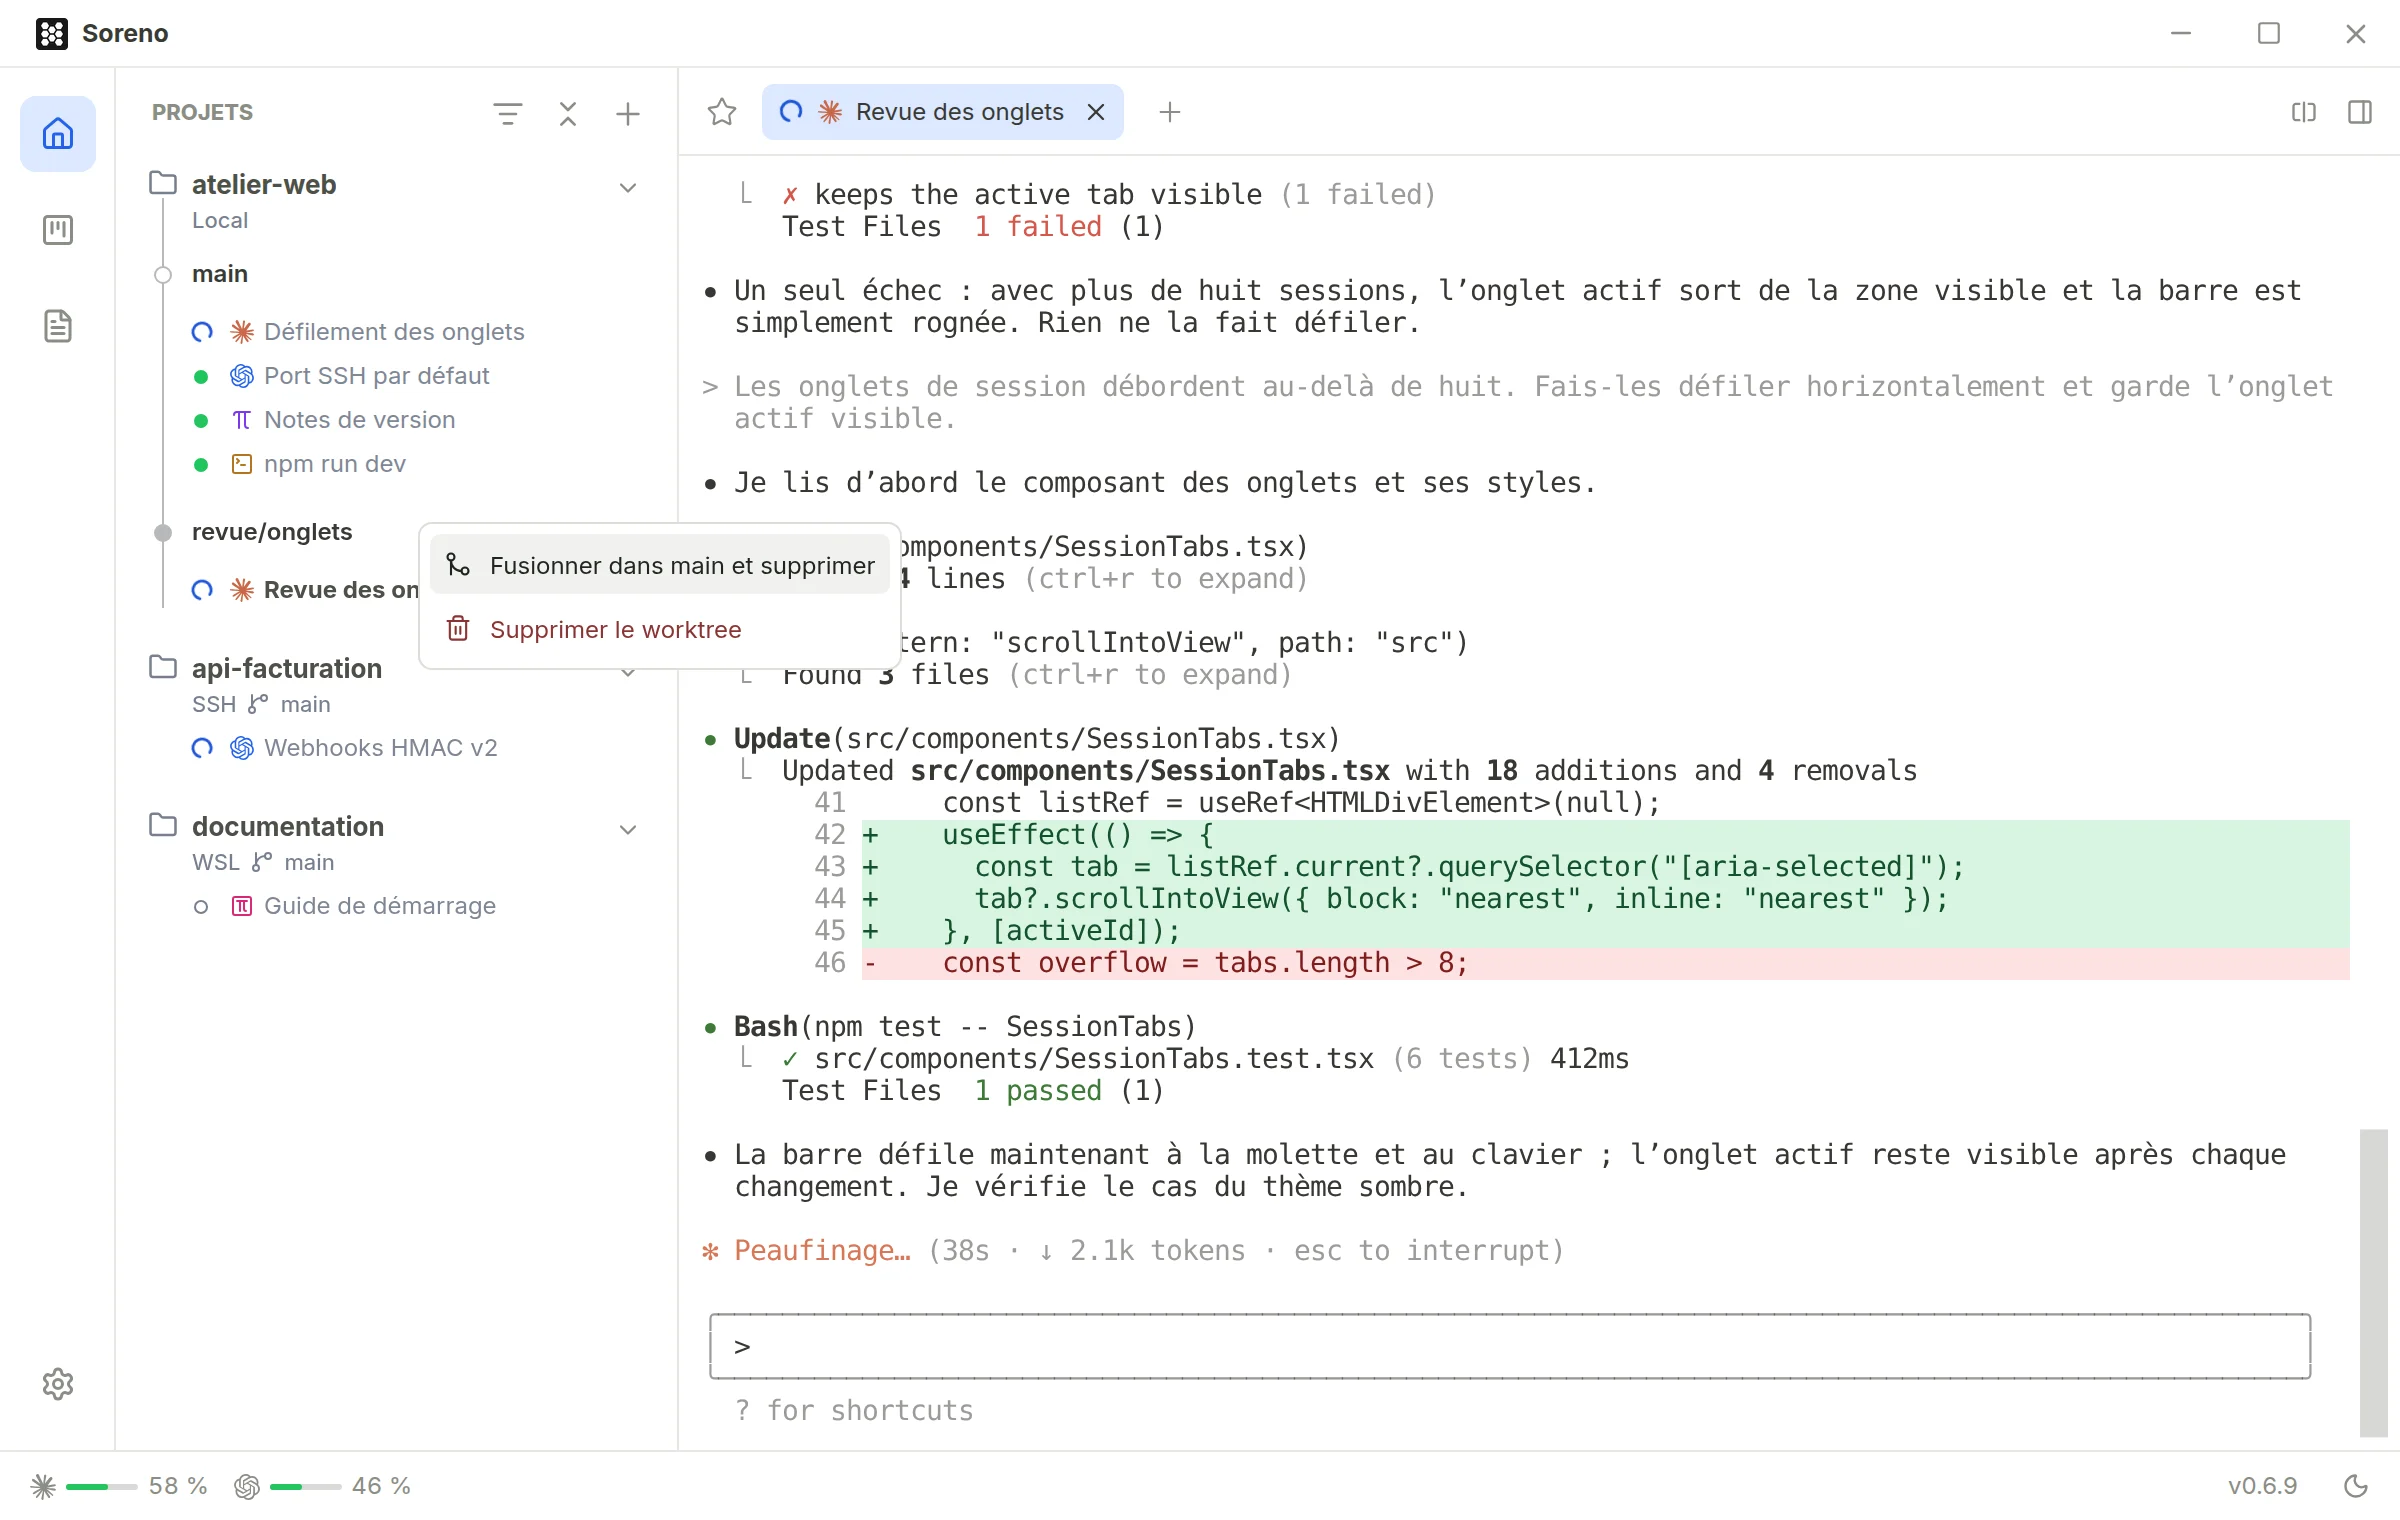Click the OpenAI usage icon in status bar
Screen dimensions: 2400x1520
[247, 1486]
